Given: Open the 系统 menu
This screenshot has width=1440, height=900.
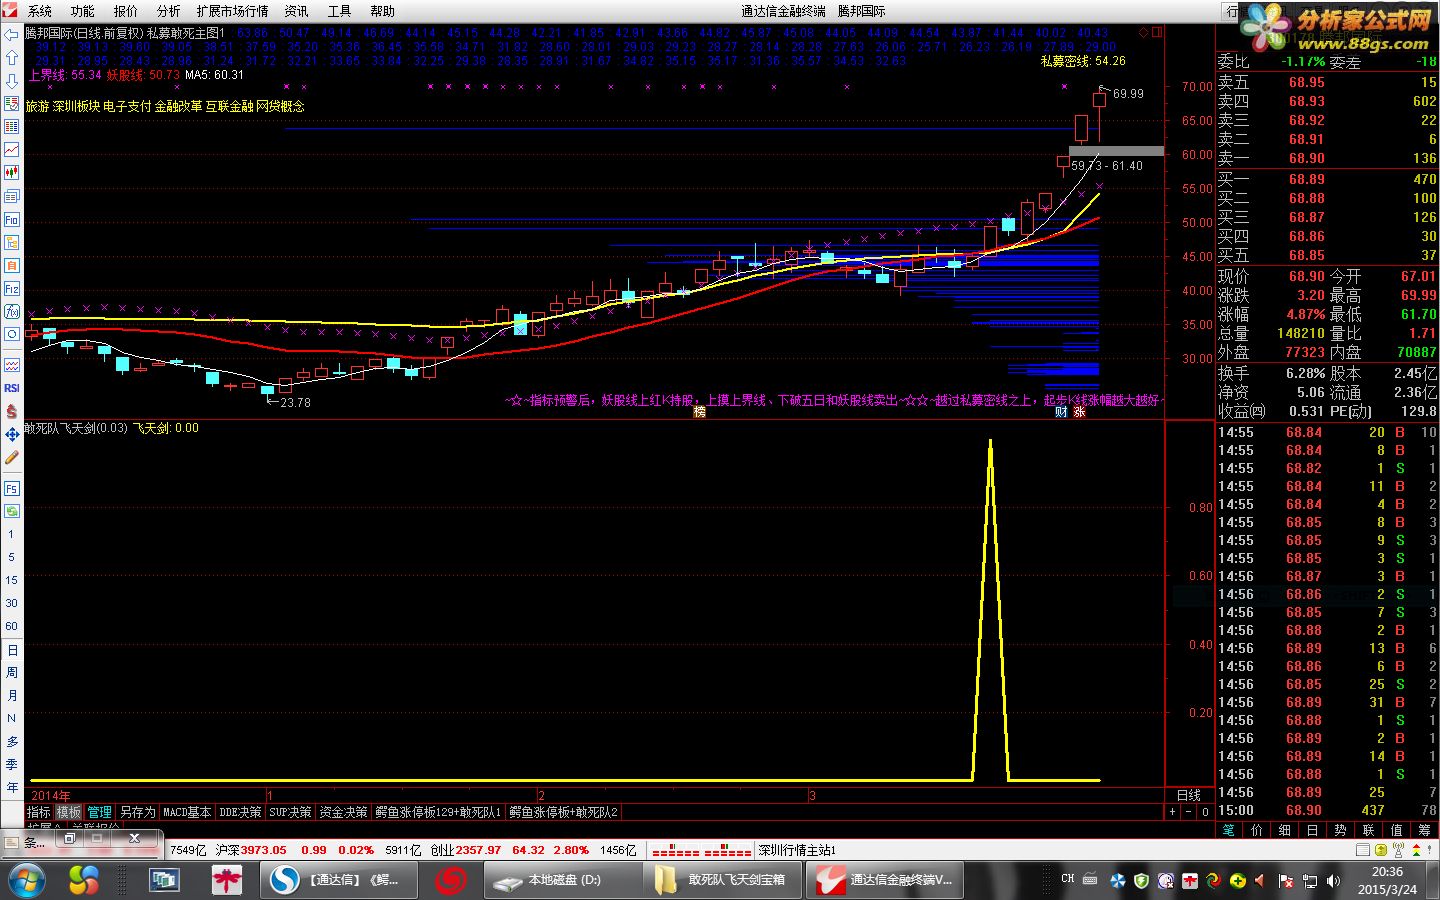Looking at the screenshot, I should tap(40, 11).
